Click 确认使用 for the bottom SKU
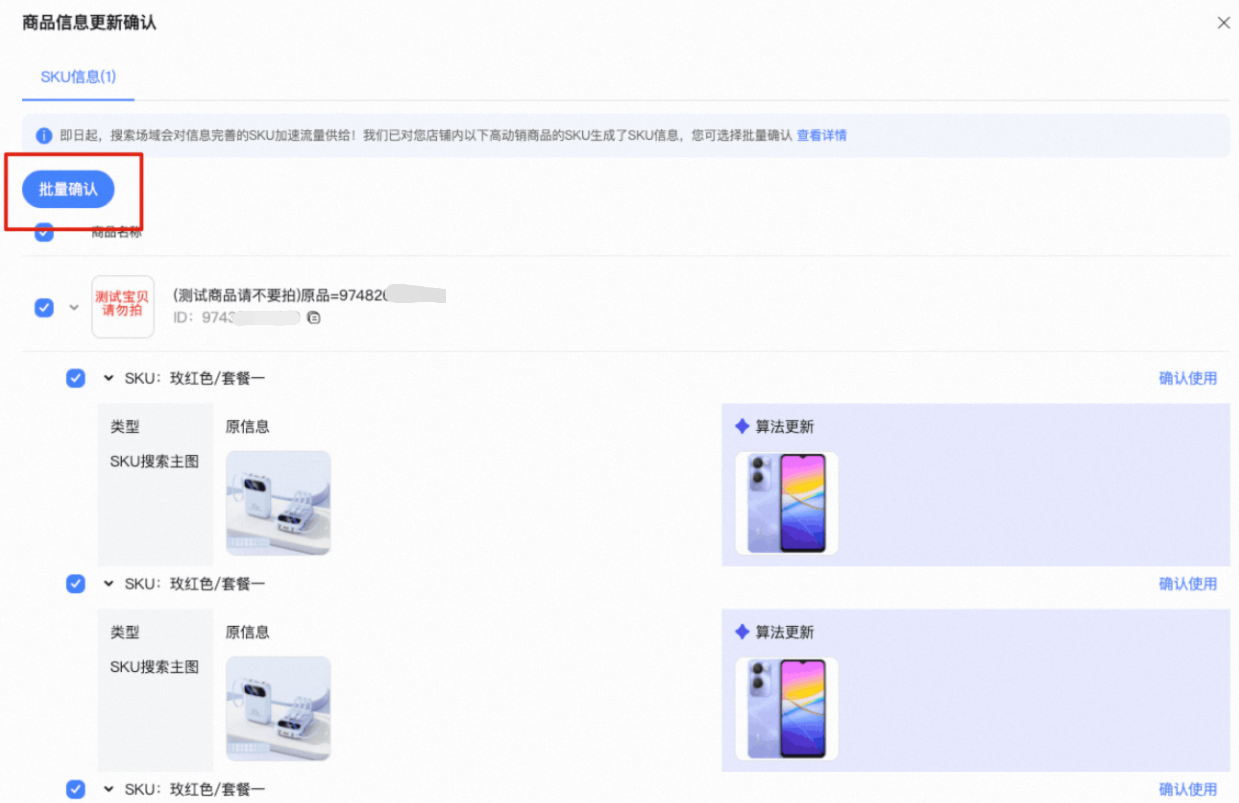The width and height of the screenshot is (1239, 803). (1188, 789)
